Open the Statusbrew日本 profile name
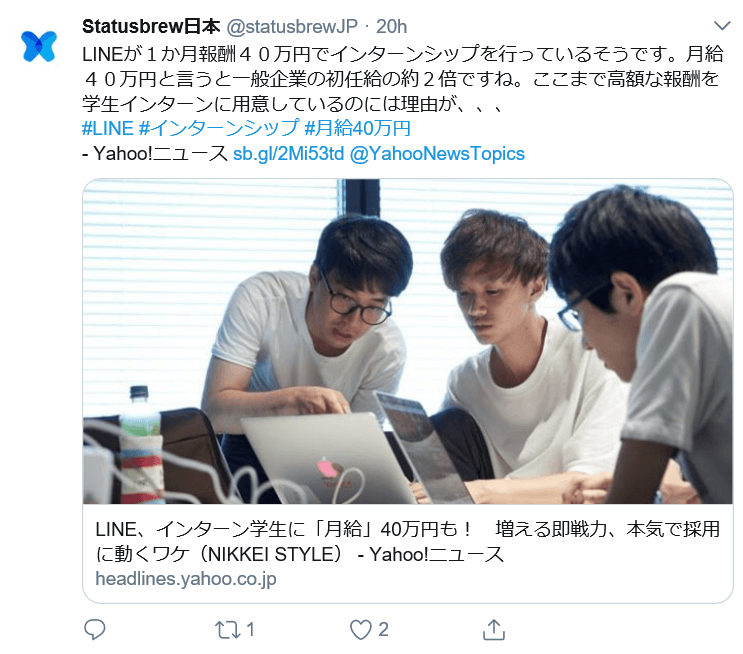Image resolution: width=743 pixels, height=654 pixels. click(151, 27)
